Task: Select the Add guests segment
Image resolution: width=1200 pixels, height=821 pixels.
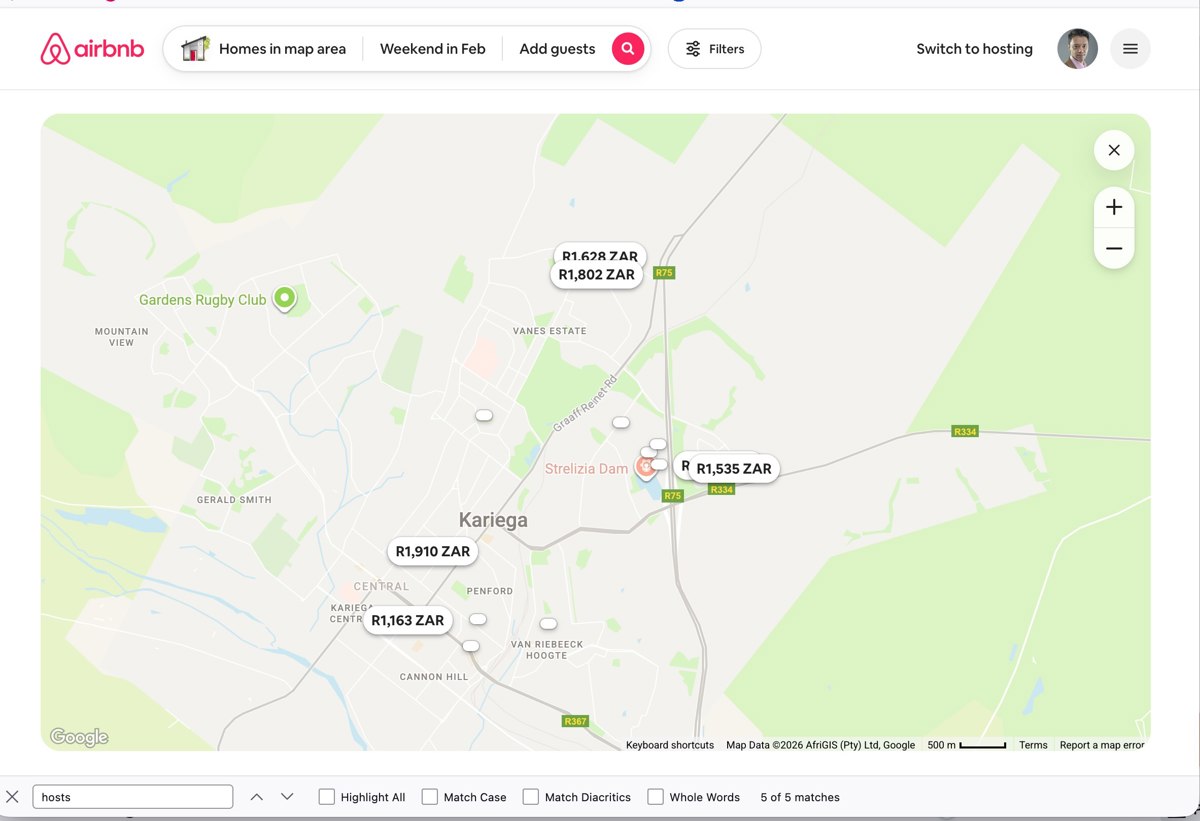Action: tap(557, 49)
